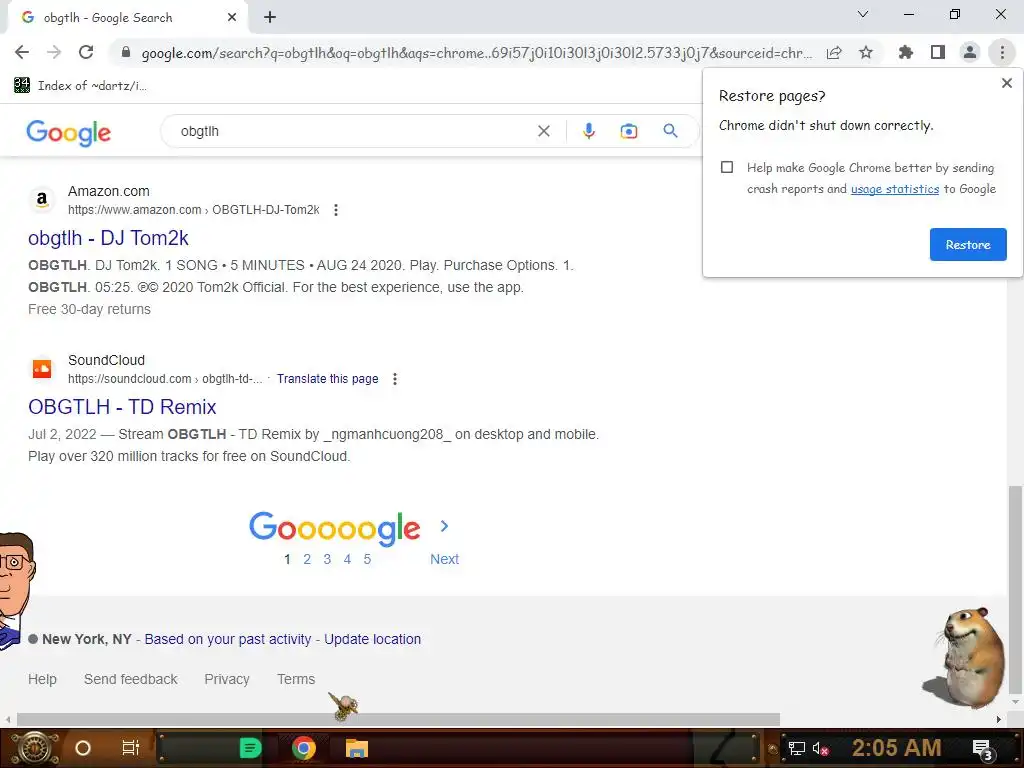The width and height of the screenshot is (1024, 768).
Task: Search by image with camera icon
Action: [x=628, y=131]
